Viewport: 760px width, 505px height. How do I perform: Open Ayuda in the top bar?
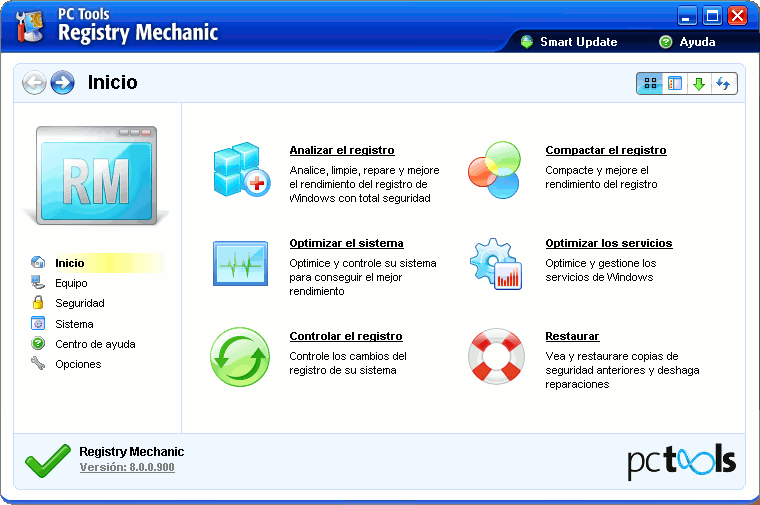(x=697, y=42)
